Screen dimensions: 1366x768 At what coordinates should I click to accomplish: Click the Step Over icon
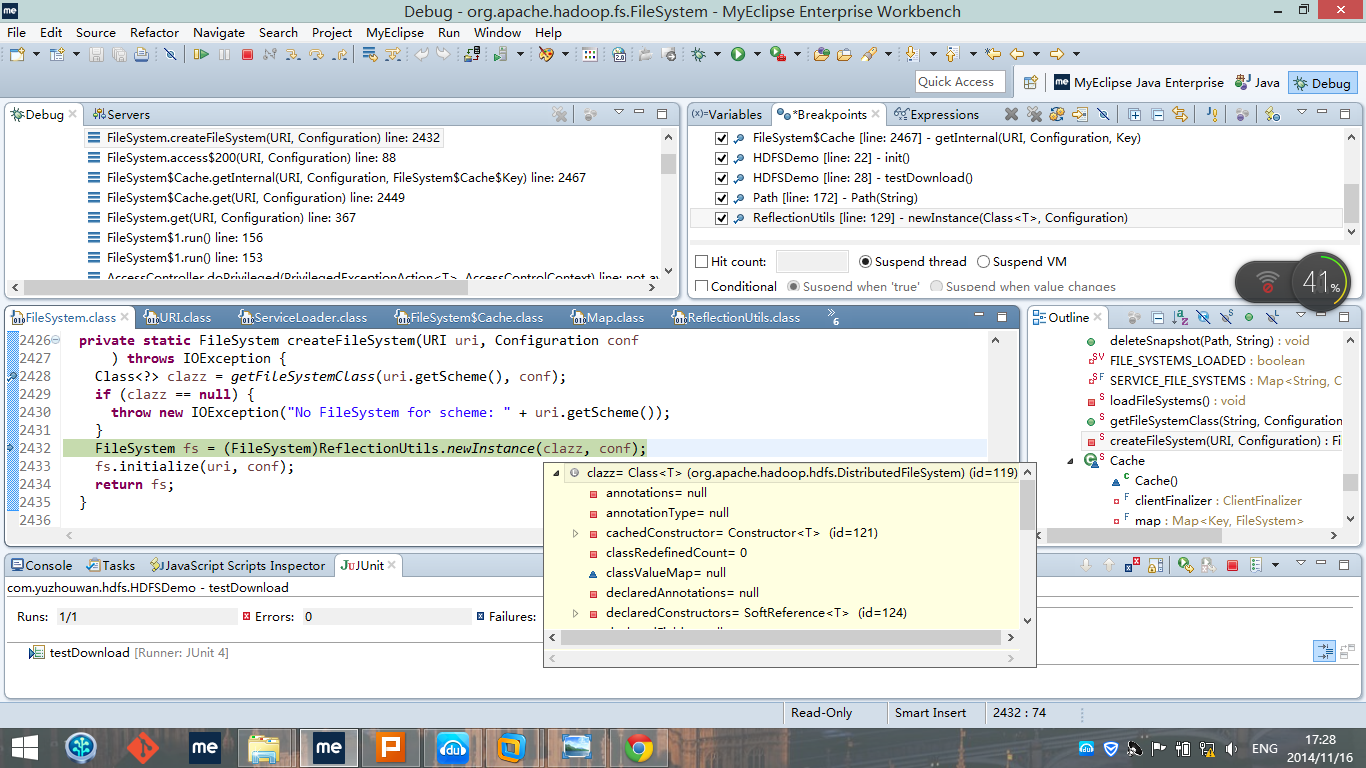(x=317, y=54)
